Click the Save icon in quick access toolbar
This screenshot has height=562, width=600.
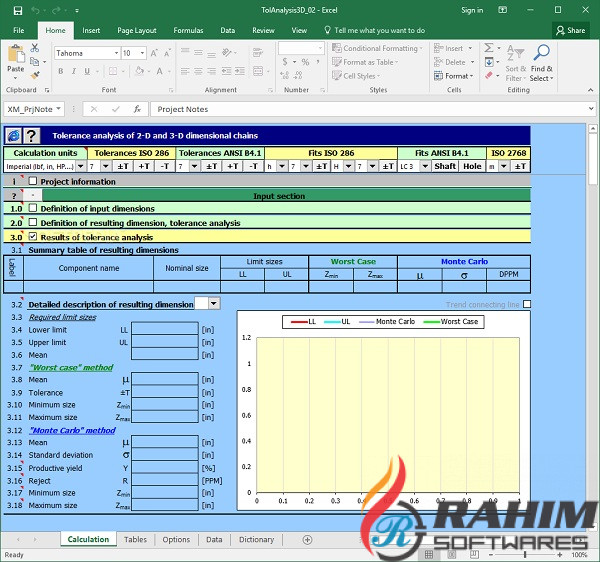(11, 10)
